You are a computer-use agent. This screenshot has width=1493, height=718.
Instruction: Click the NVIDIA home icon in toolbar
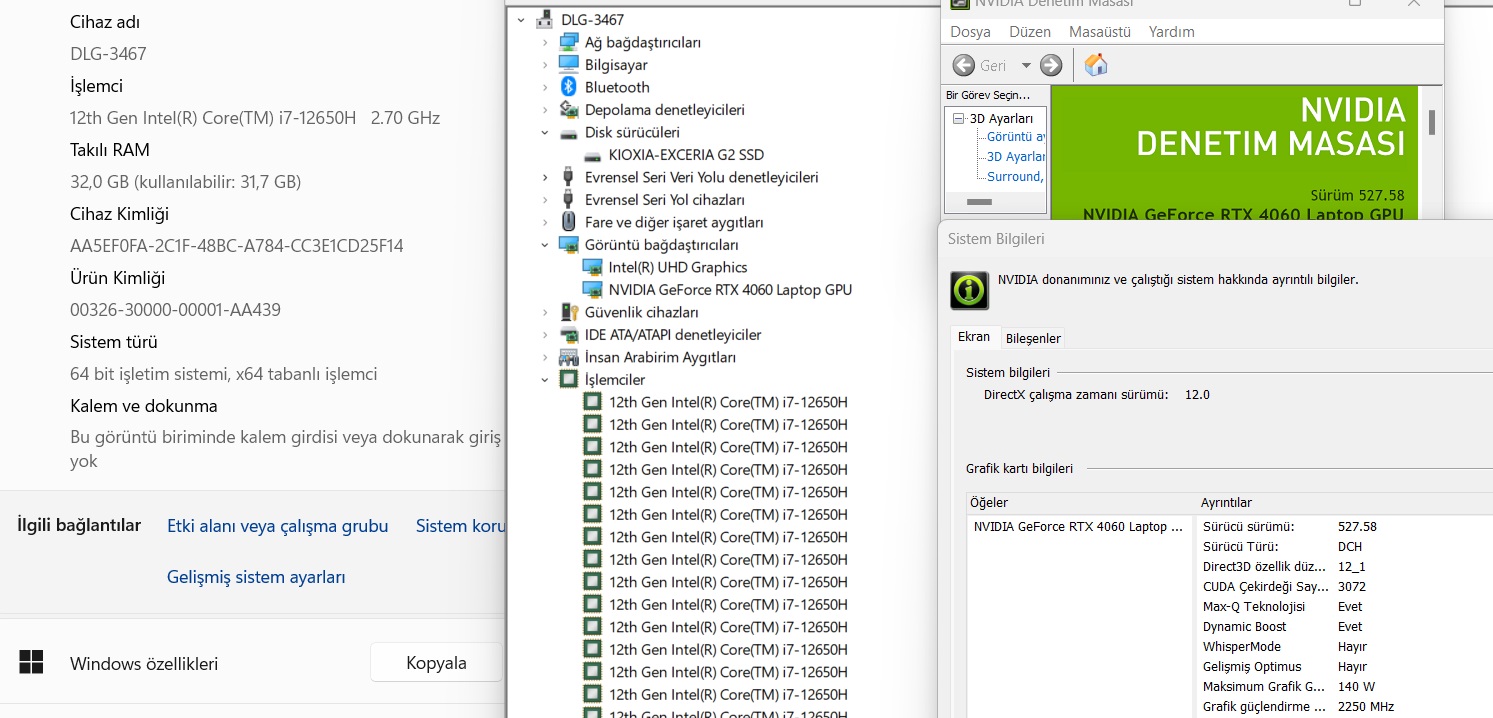[x=1096, y=65]
